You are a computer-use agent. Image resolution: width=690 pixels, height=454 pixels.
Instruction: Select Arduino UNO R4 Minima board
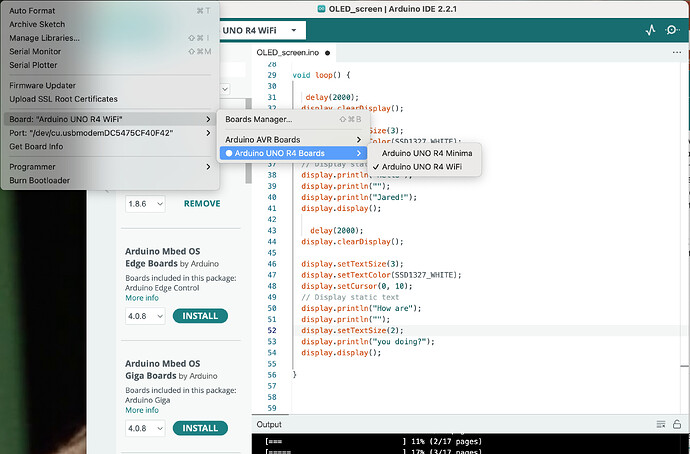click(x=427, y=153)
